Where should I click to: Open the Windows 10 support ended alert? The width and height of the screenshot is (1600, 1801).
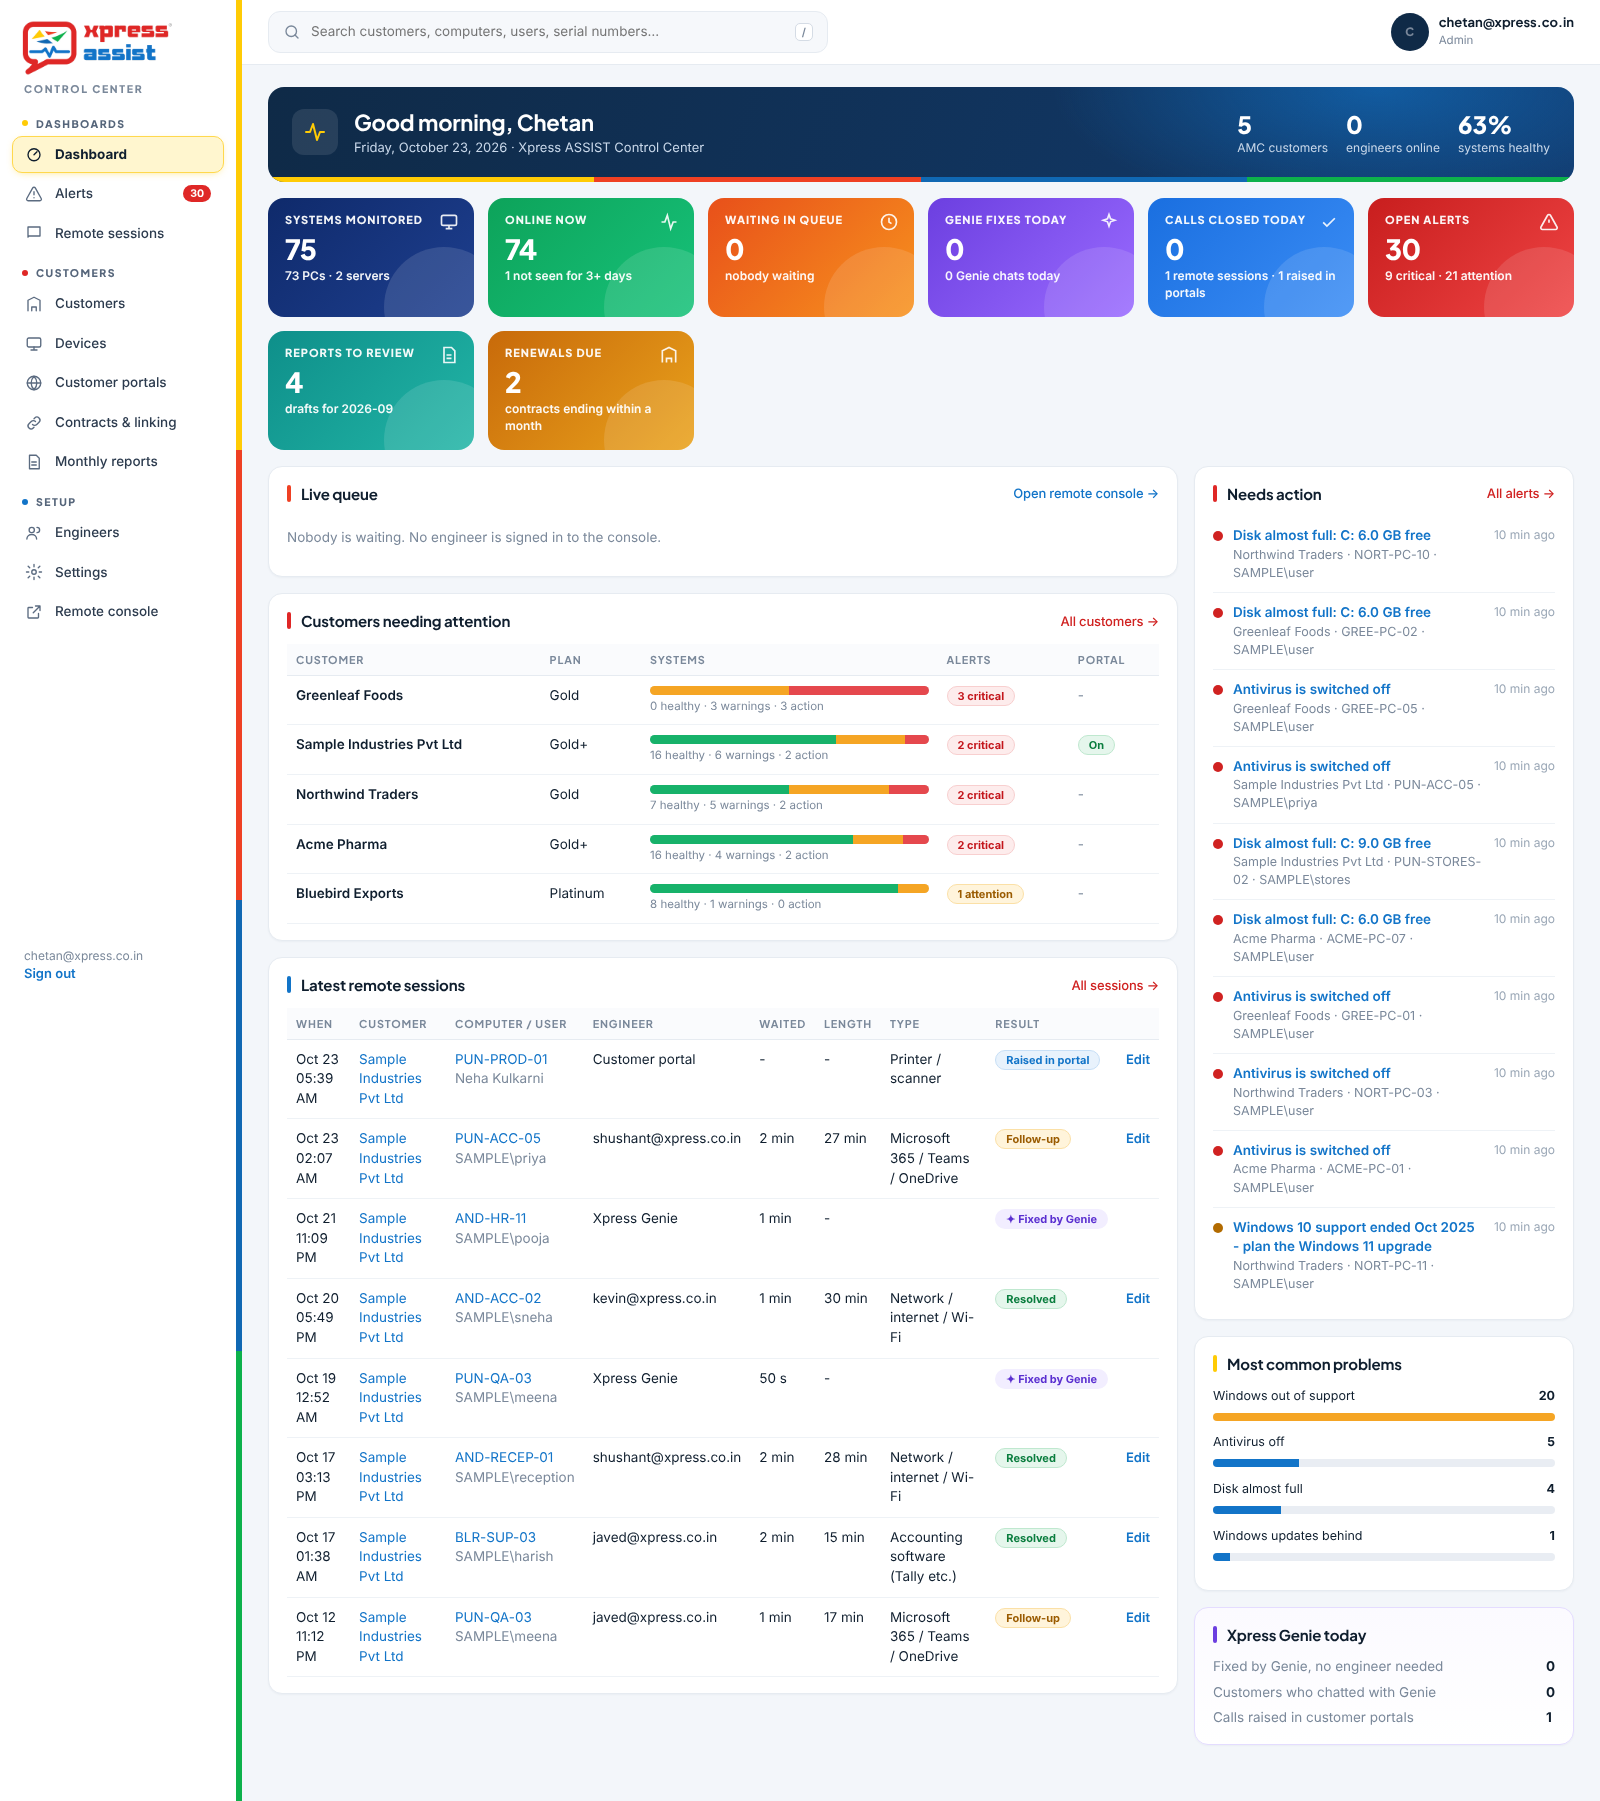(x=1353, y=1237)
